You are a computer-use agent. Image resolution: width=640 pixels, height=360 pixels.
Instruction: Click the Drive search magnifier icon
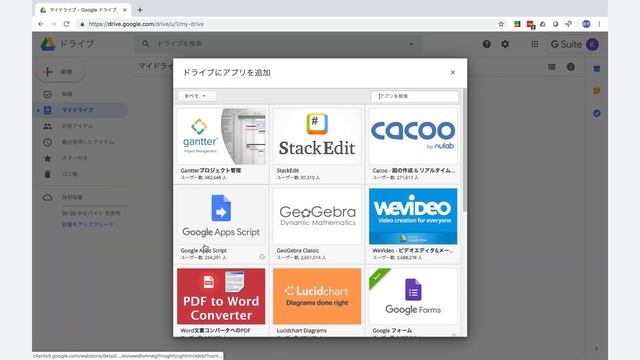(145, 44)
